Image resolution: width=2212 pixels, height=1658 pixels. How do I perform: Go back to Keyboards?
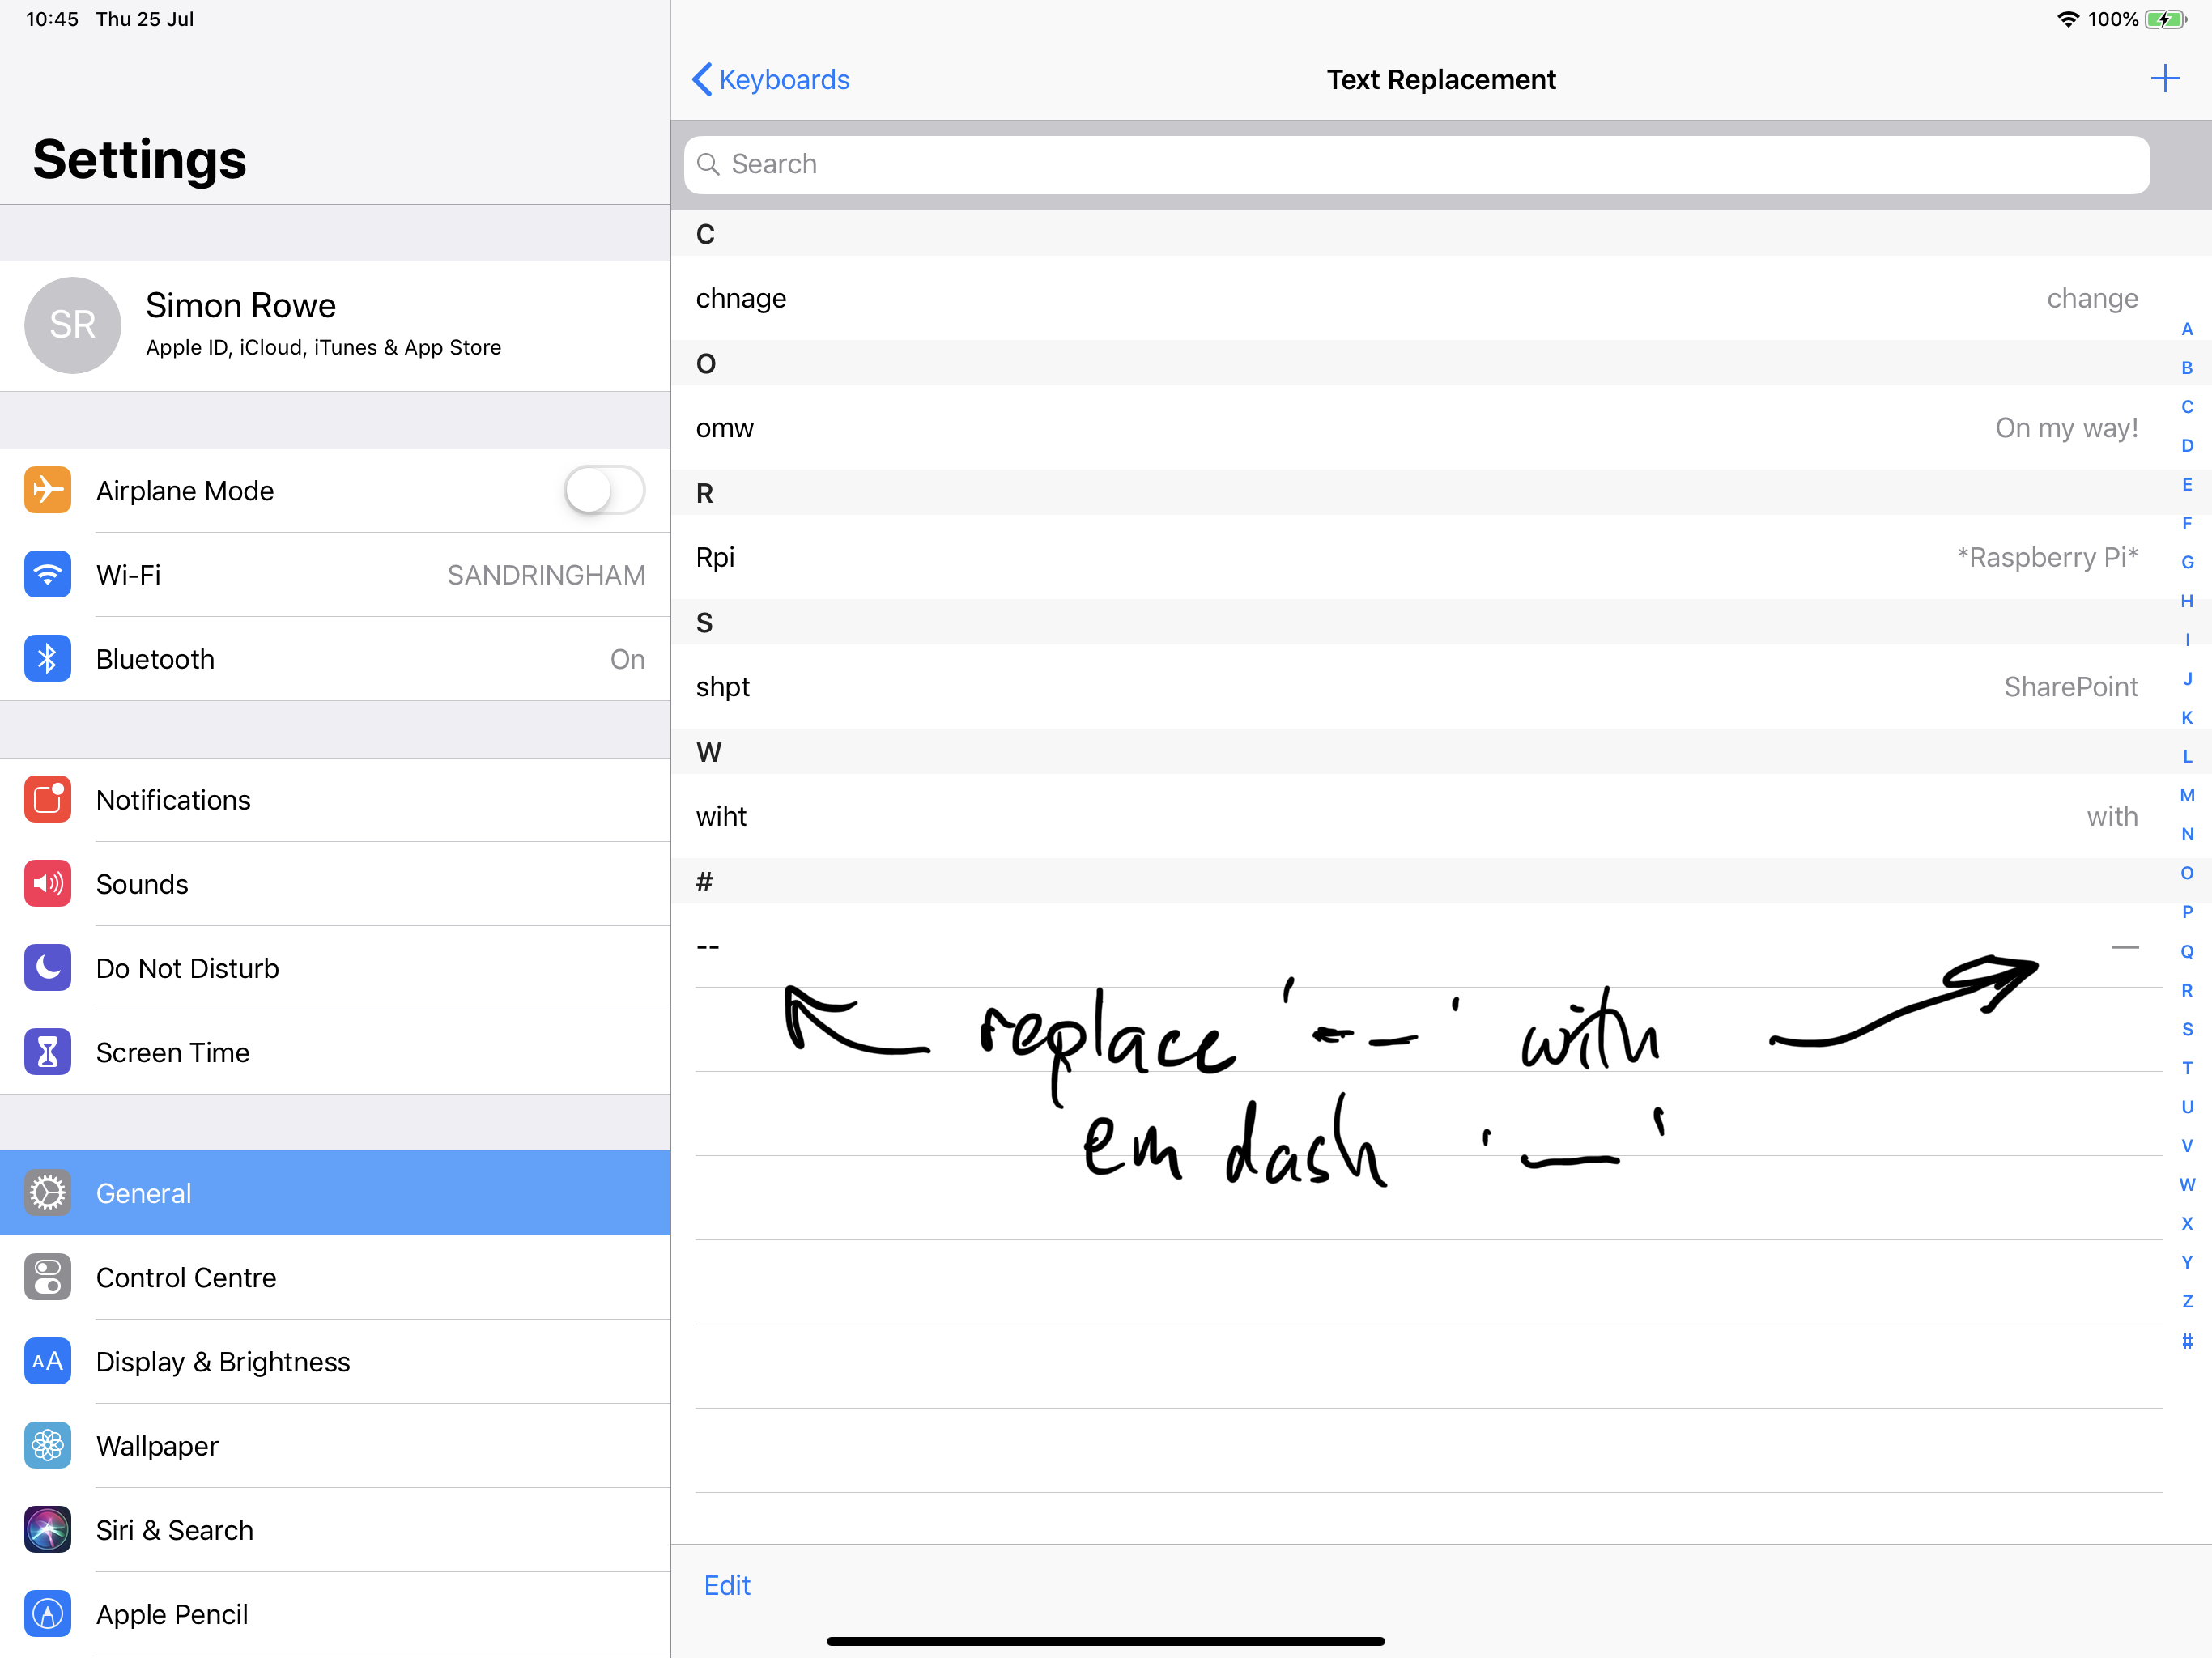(x=770, y=79)
